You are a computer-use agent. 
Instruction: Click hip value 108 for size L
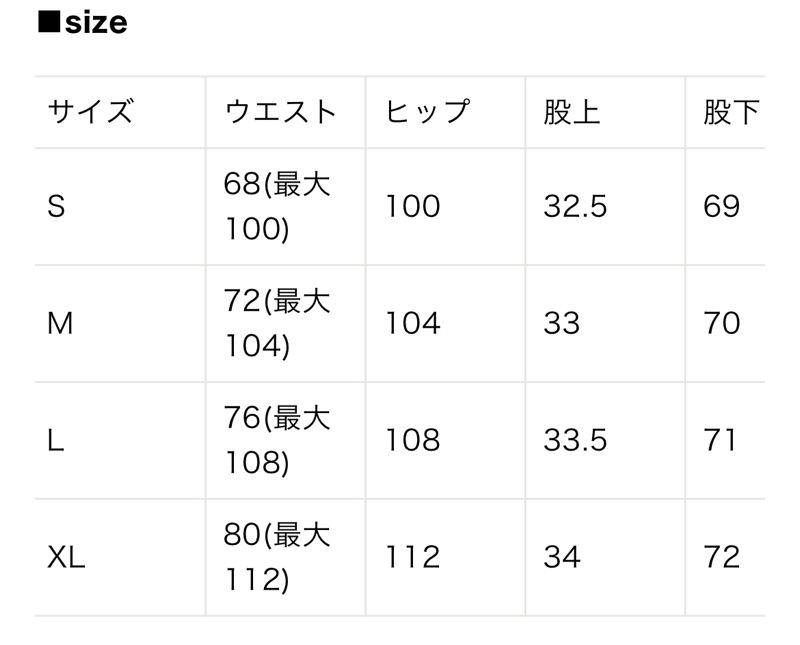(x=413, y=440)
